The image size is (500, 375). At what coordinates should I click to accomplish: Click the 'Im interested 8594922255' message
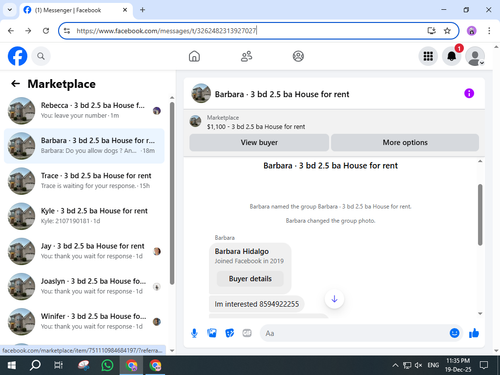click(257, 304)
